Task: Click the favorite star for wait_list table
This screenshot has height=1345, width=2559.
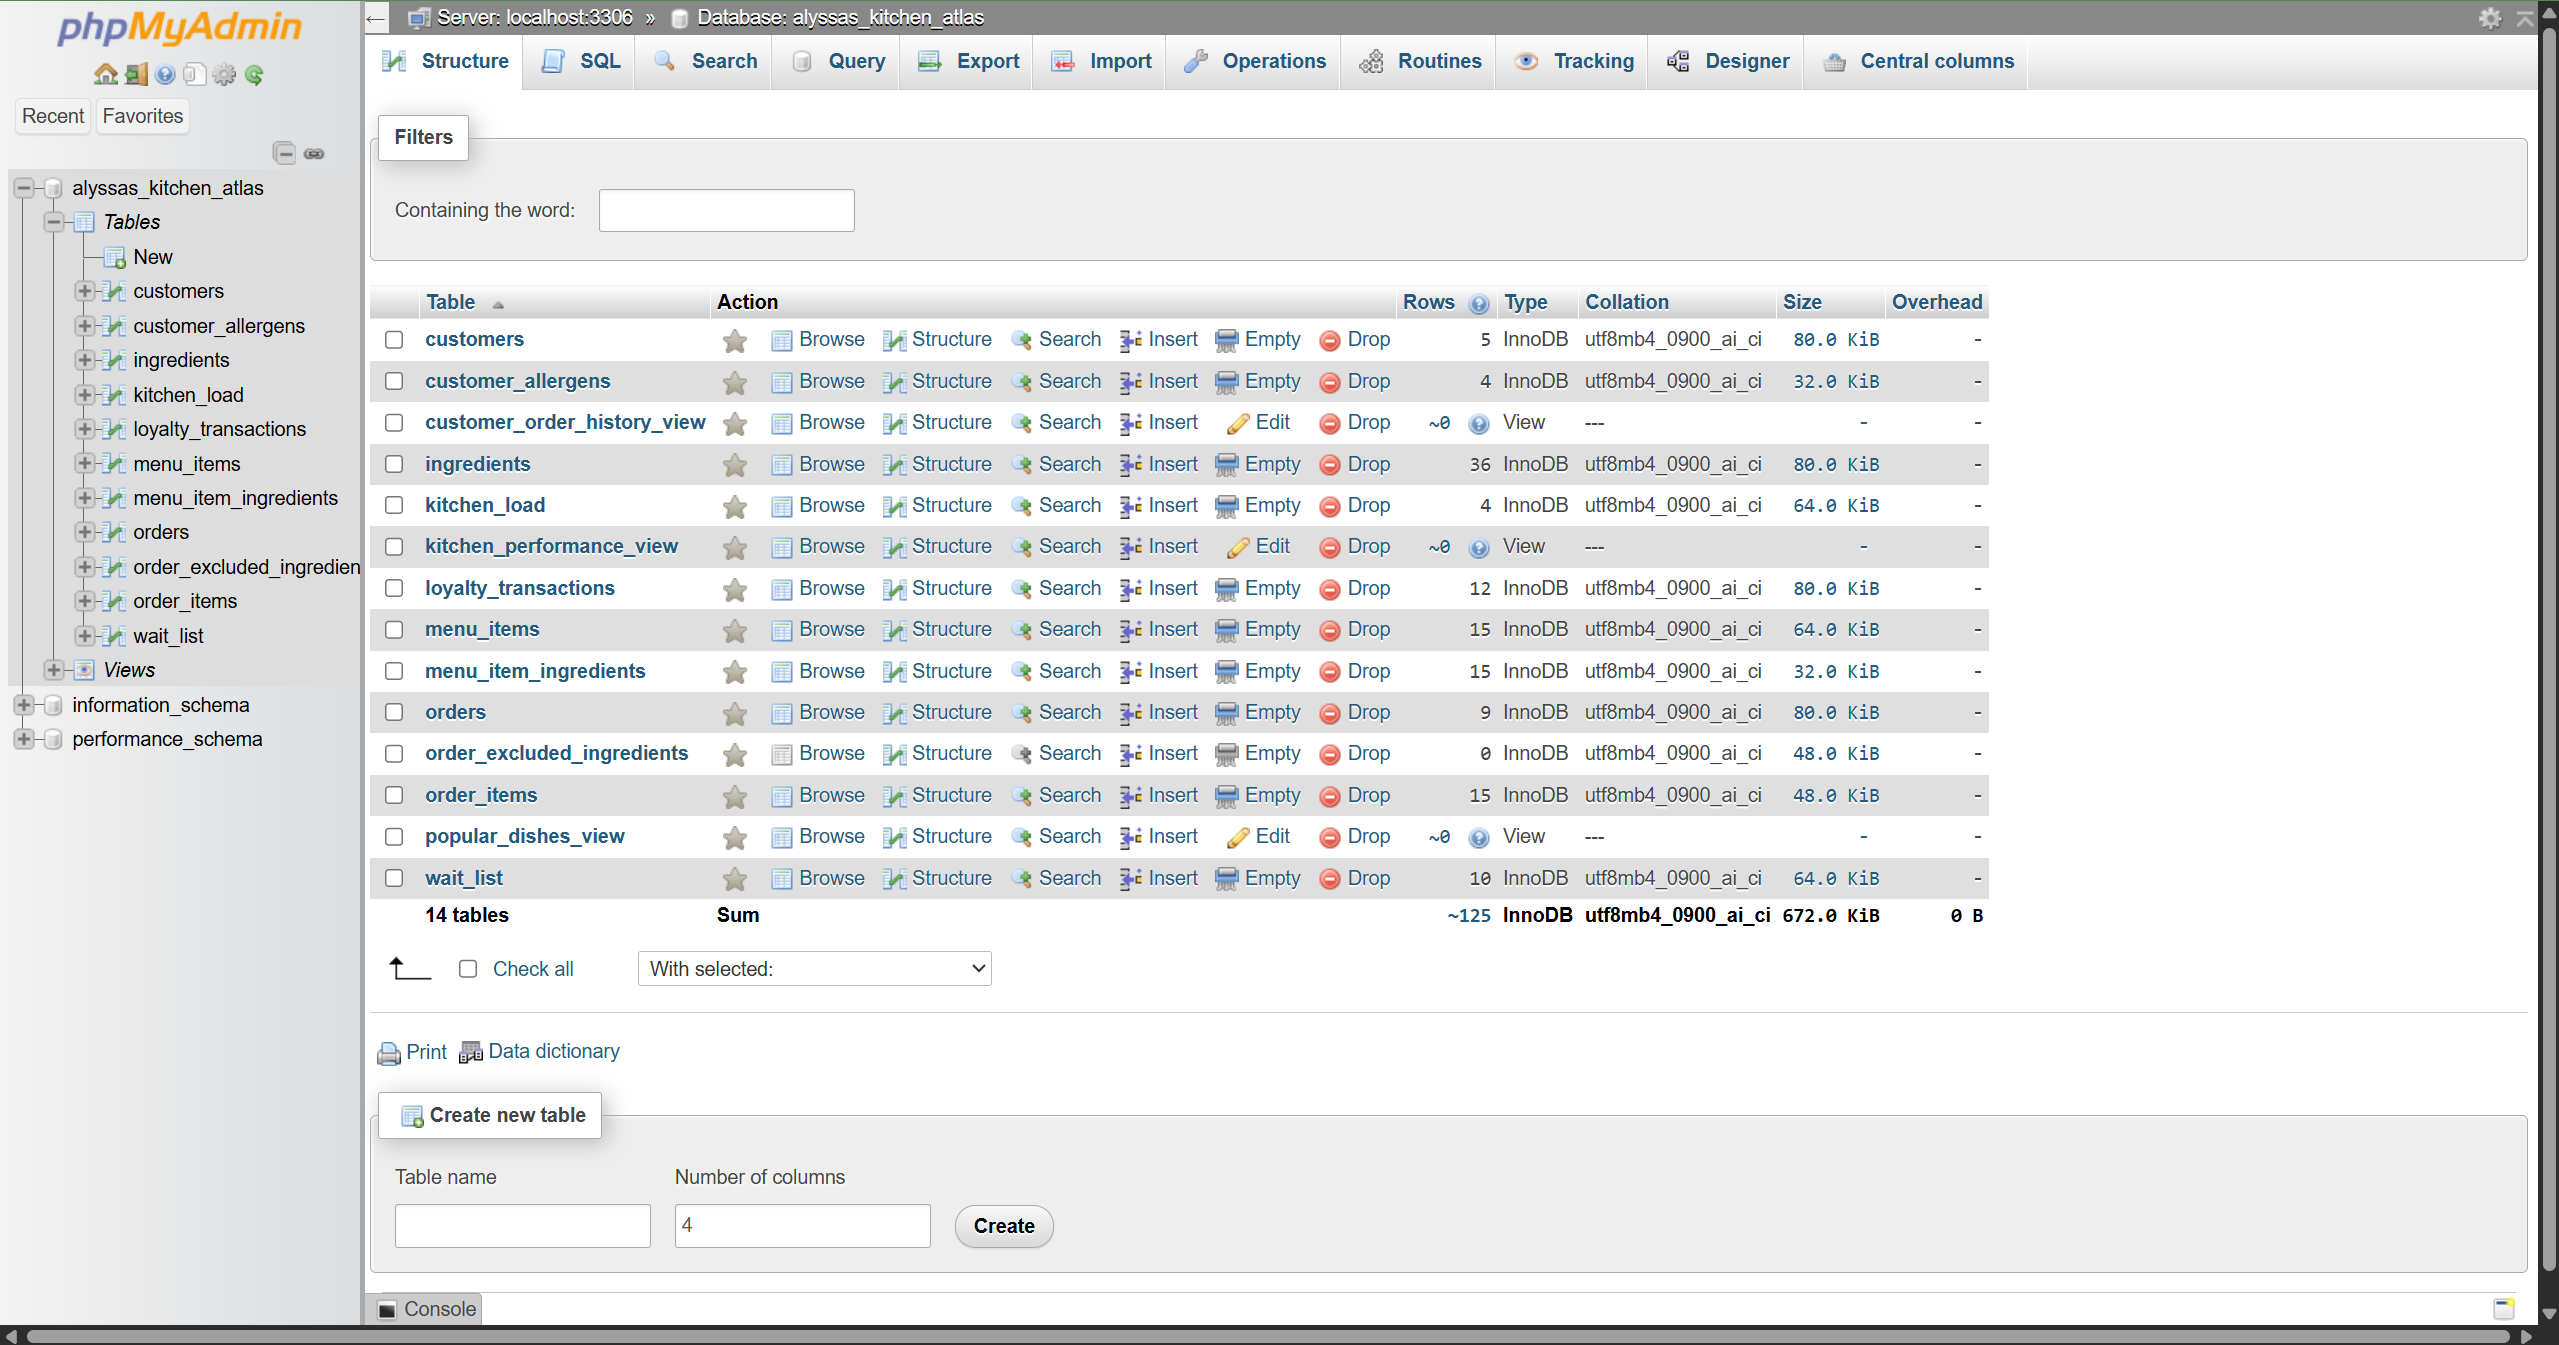Action: click(x=735, y=879)
